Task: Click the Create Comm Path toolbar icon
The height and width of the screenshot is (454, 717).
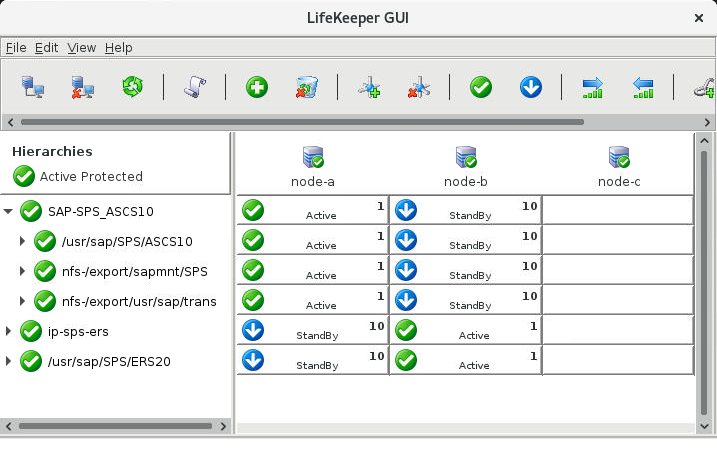Action: pos(369,87)
